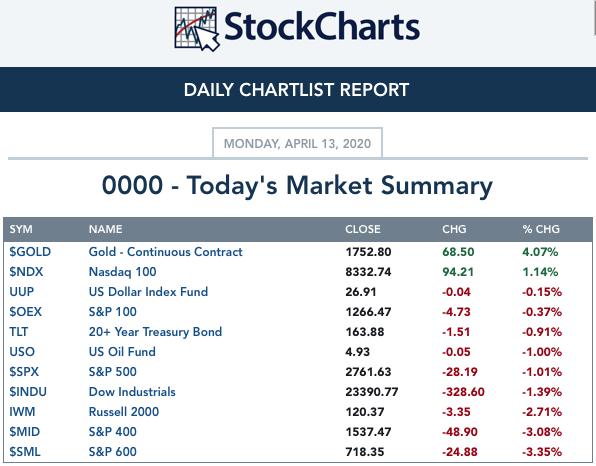
Task: Open the $GOLD symbol link
Action: [x=30, y=252]
